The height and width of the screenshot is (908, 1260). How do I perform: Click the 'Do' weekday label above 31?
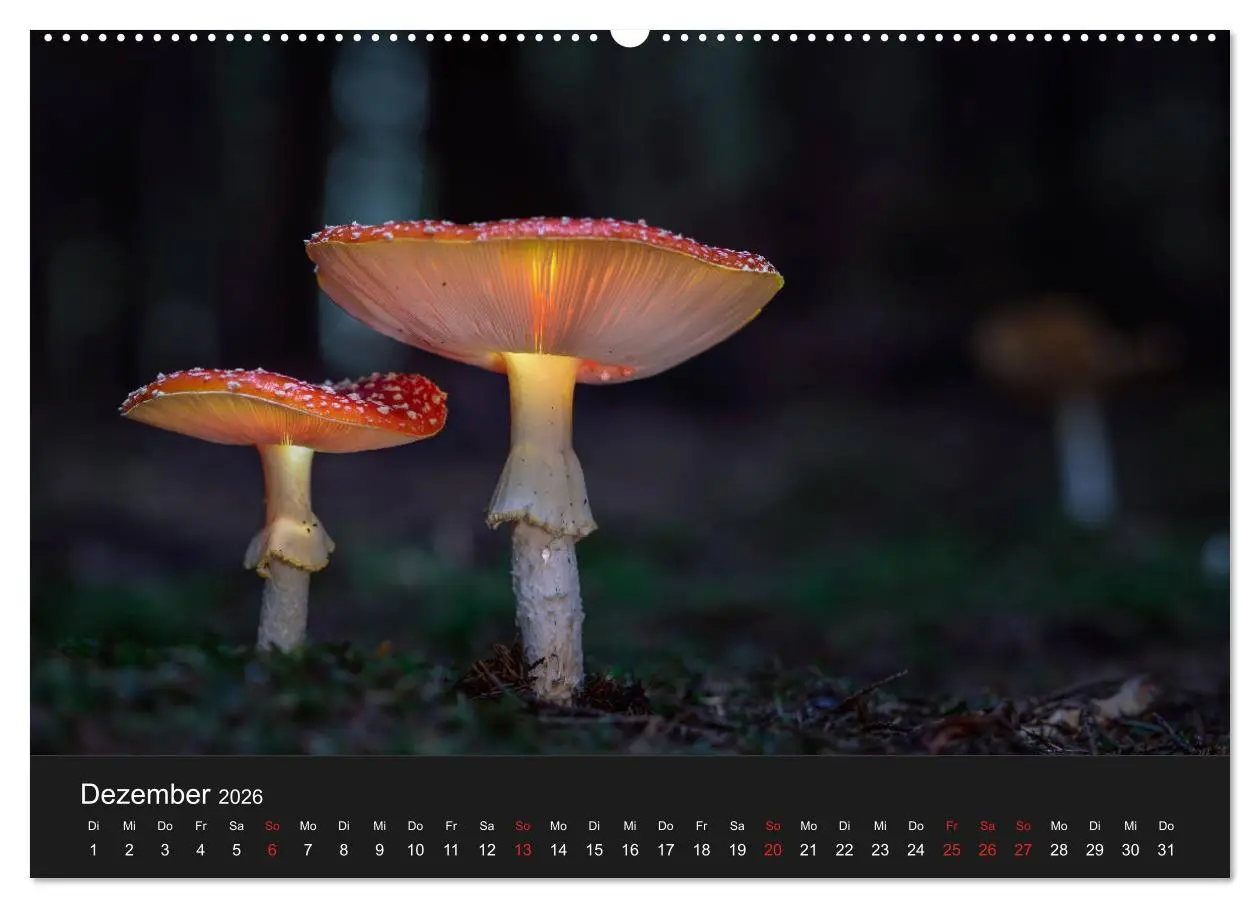pyautogui.click(x=1166, y=826)
